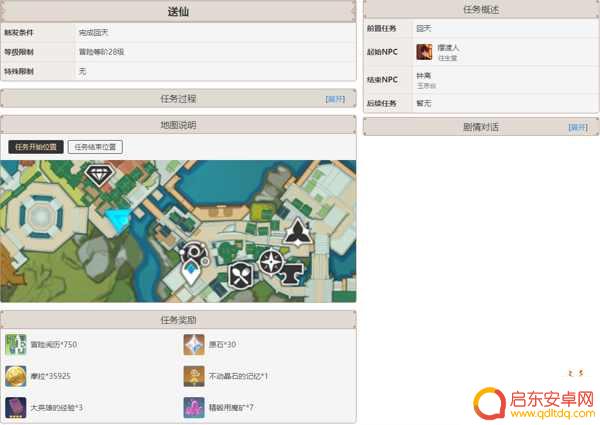This screenshot has height=425, width=600.
Task: Click the quest start location pin marker
Action: click(191, 272)
